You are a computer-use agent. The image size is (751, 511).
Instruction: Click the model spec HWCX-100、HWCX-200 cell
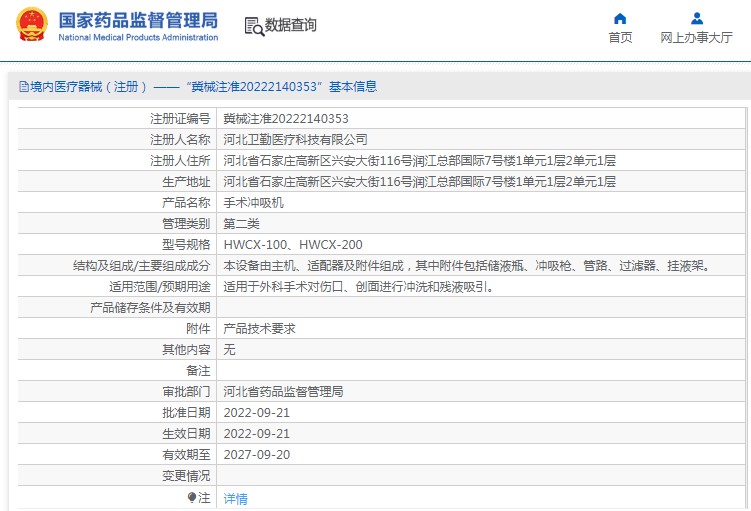292,245
